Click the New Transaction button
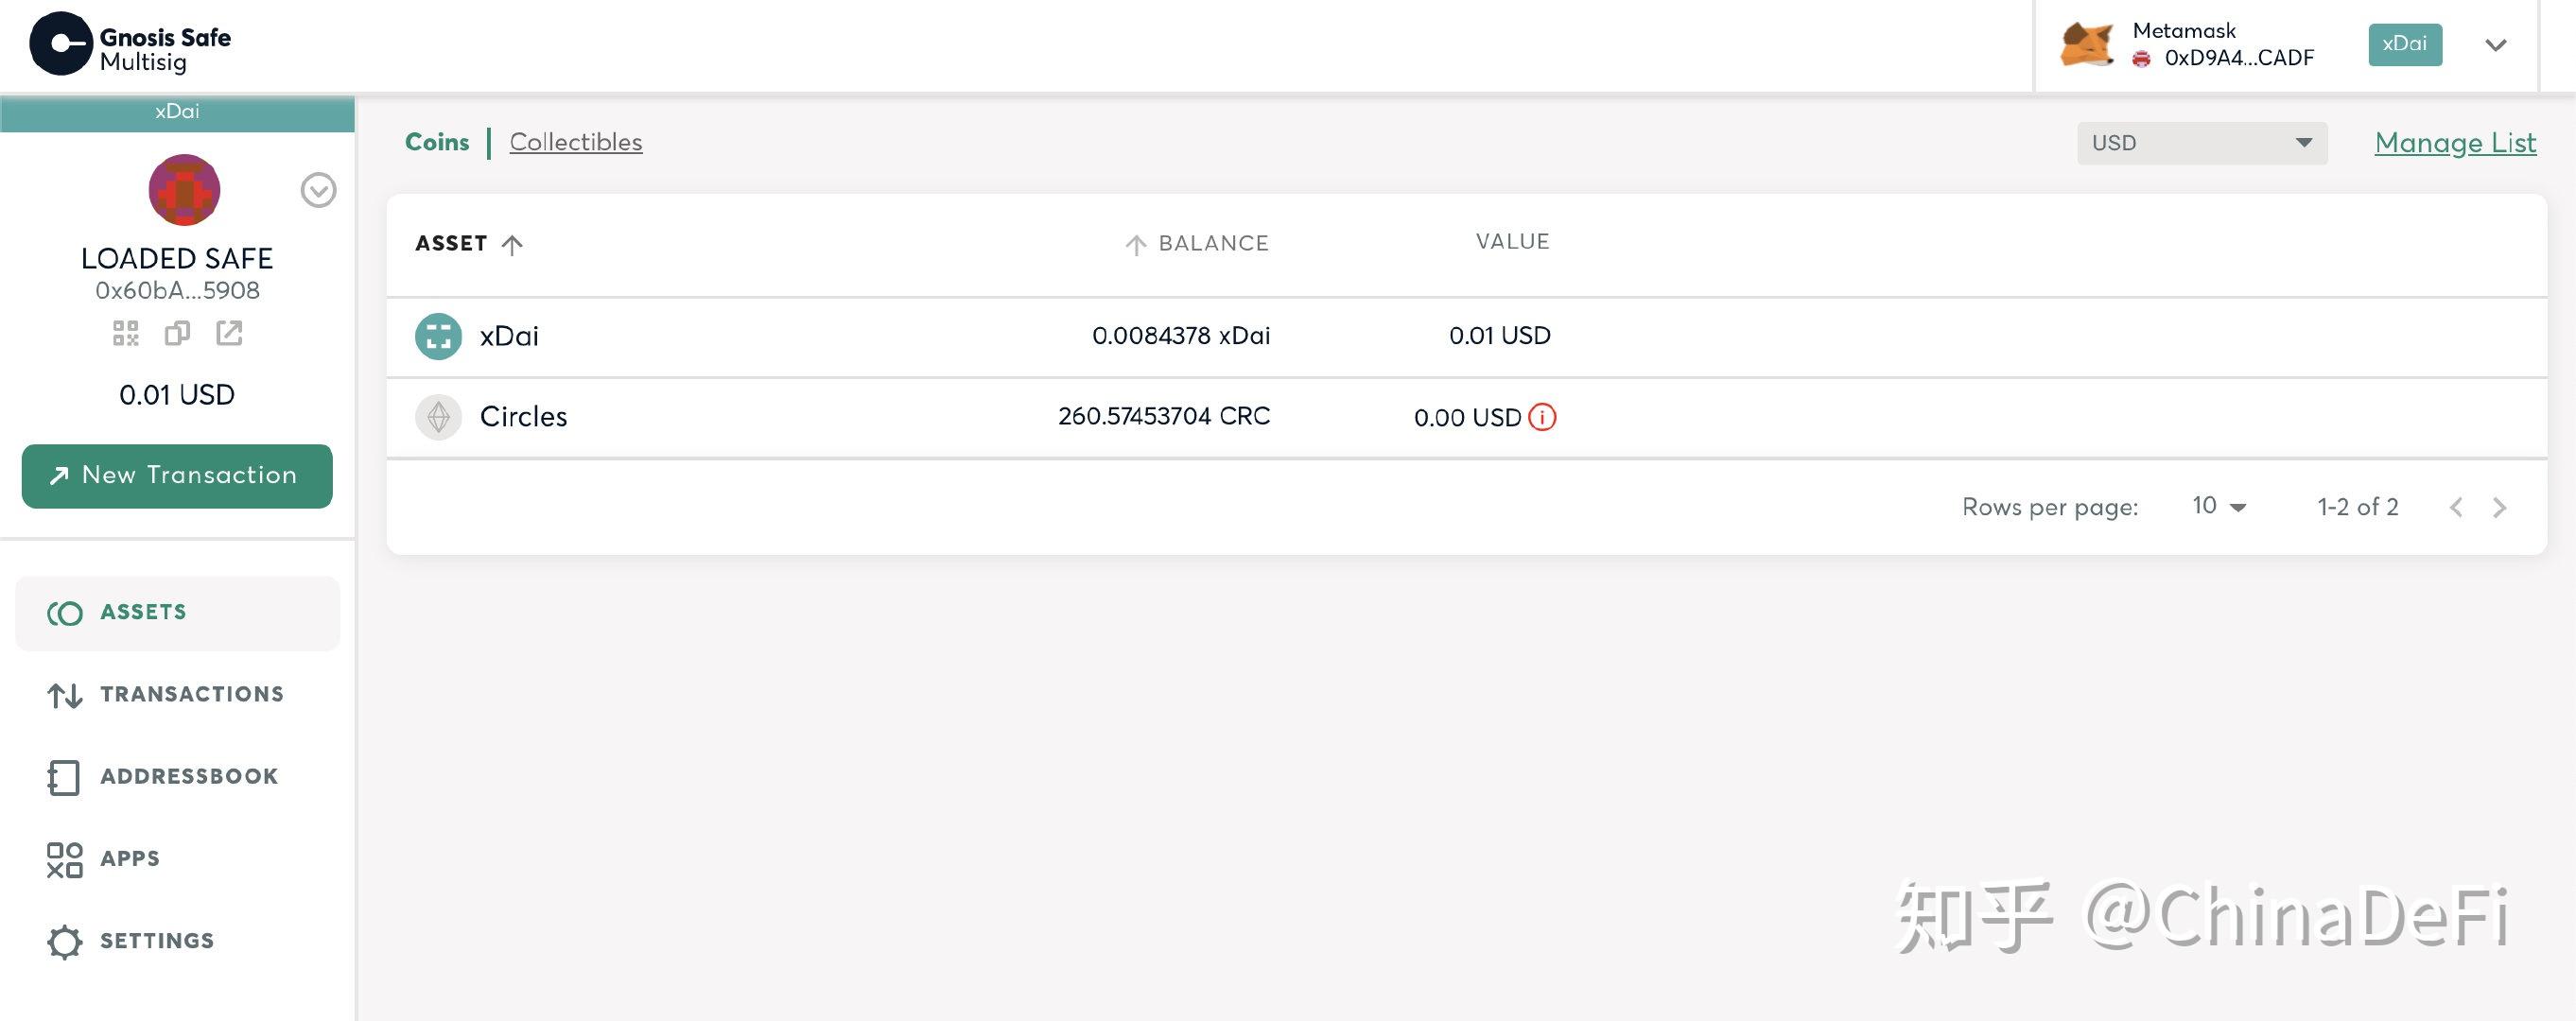This screenshot has width=2576, height=1021. (x=178, y=475)
